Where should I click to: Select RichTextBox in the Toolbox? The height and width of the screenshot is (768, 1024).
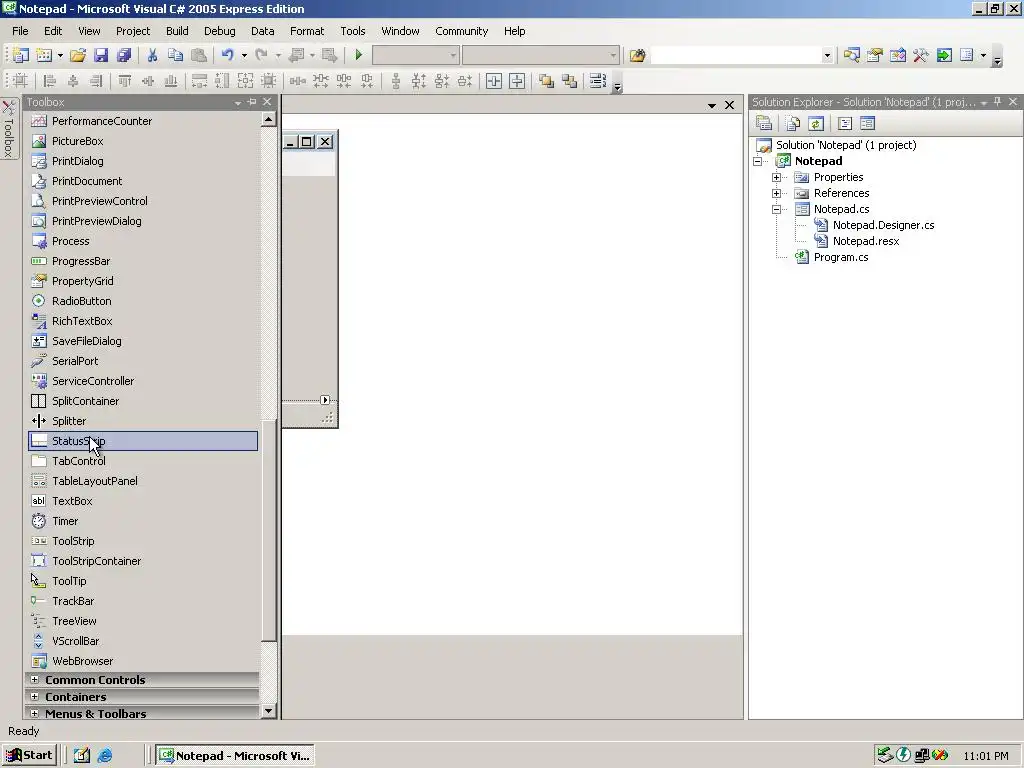(x=143, y=321)
